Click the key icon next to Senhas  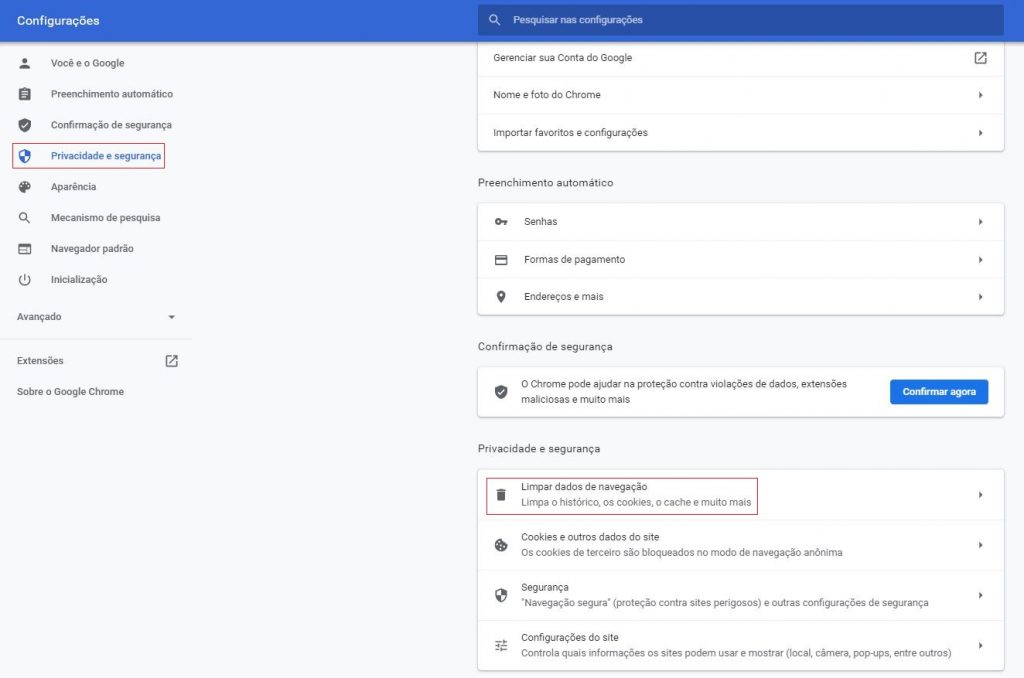[500, 221]
